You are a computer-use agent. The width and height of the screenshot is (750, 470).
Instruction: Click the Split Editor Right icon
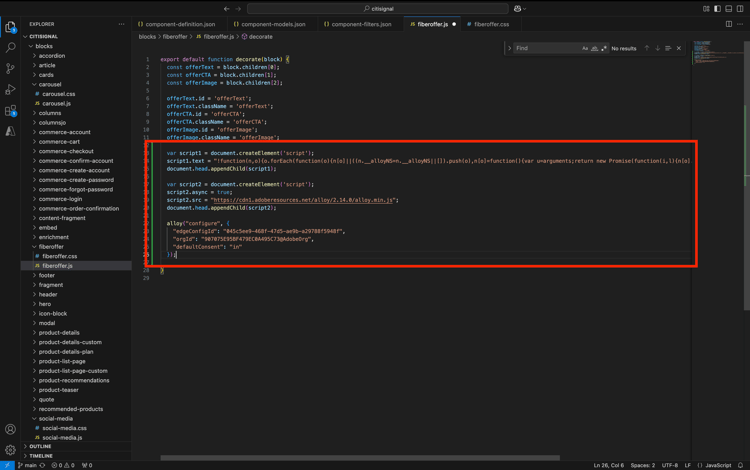point(728,24)
